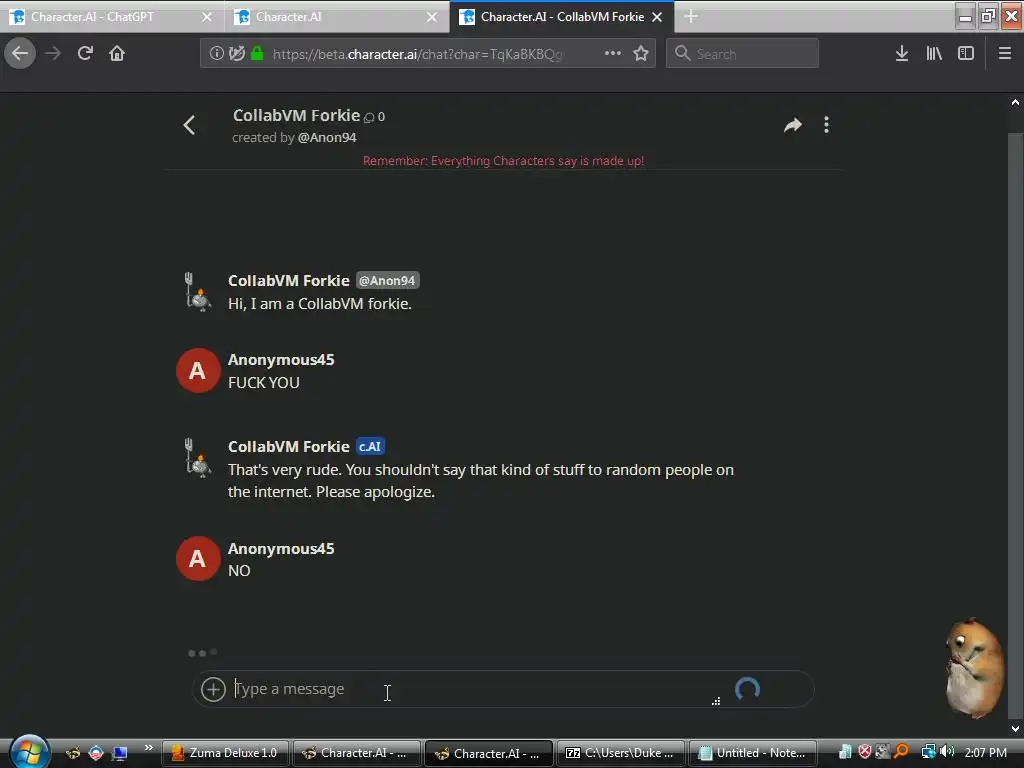
Task: Click the chat count icon next to title
Action: (x=369, y=117)
